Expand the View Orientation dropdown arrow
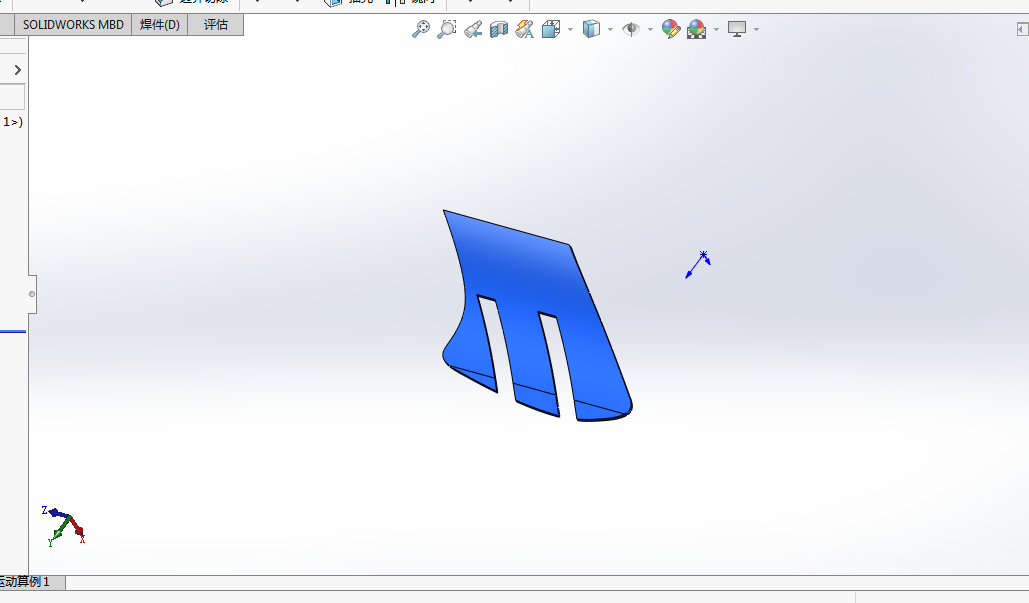Viewport: 1029px width, 603px height. [570, 30]
